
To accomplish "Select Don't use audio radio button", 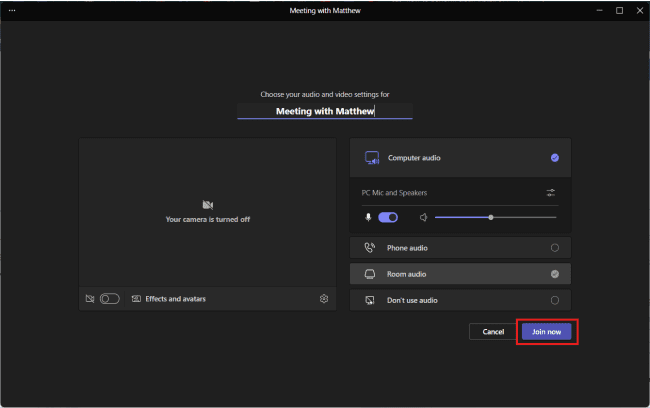I will 555,300.
